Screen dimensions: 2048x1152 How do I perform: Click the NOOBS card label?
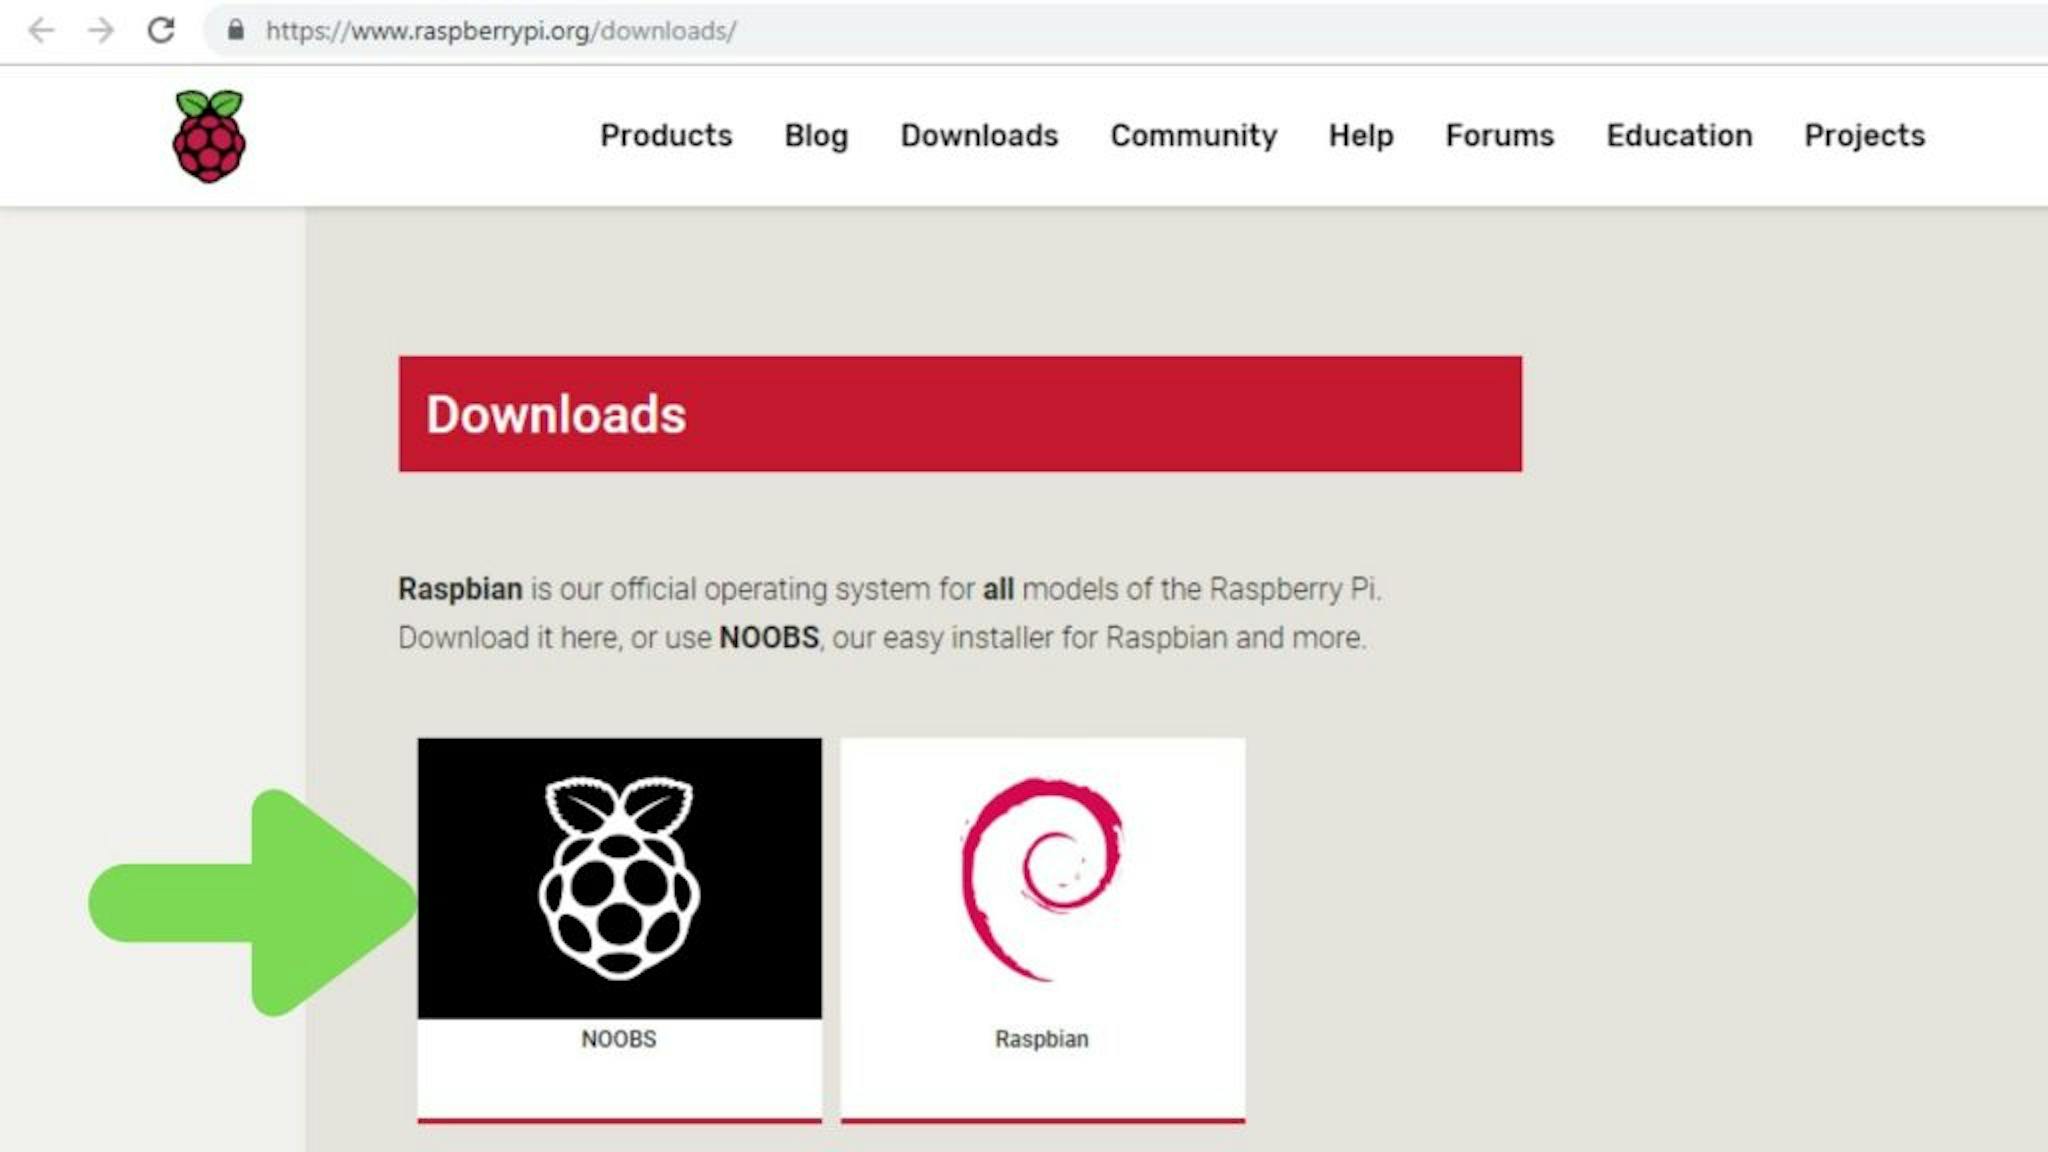pyautogui.click(x=619, y=1039)
